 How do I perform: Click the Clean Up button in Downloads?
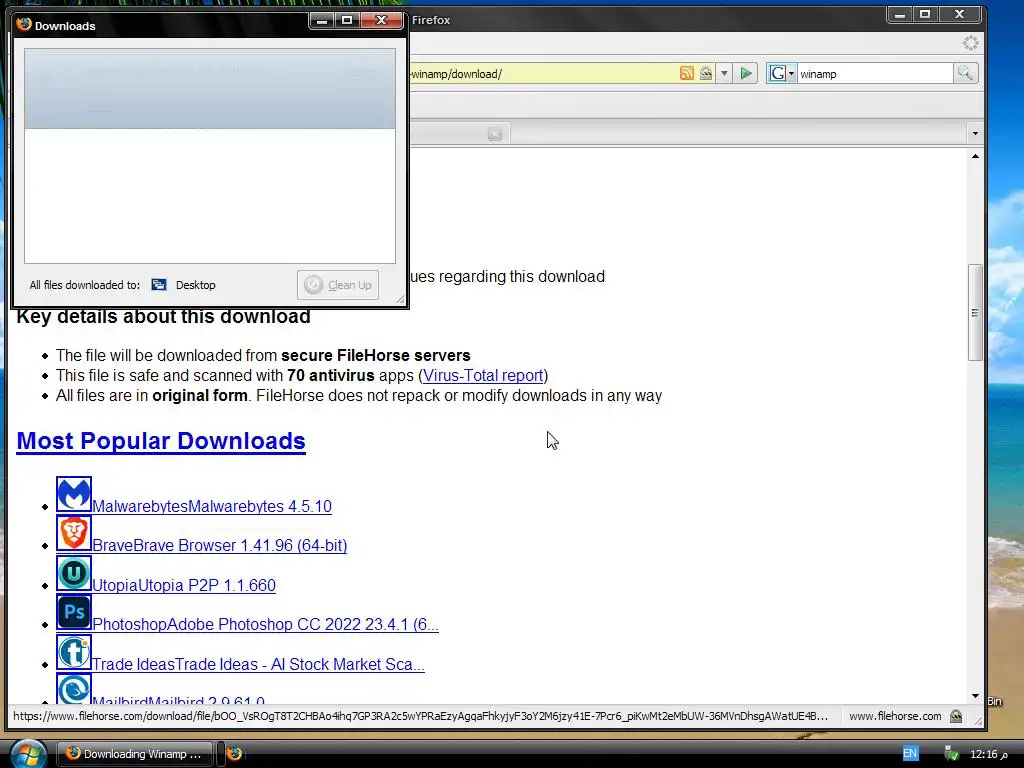pyautogui.click(x=338, y=285)
